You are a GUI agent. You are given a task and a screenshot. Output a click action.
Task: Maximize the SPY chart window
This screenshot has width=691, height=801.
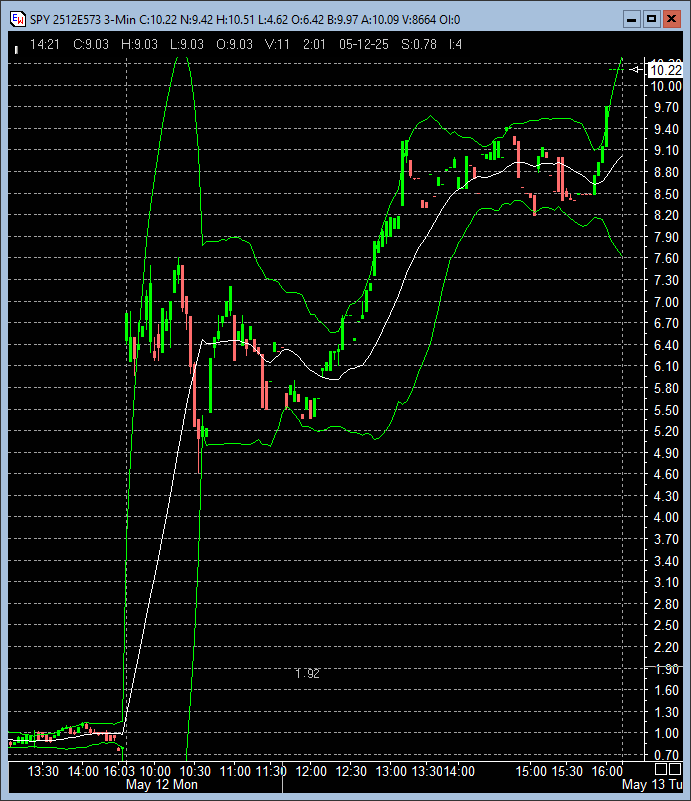[651, 19]
